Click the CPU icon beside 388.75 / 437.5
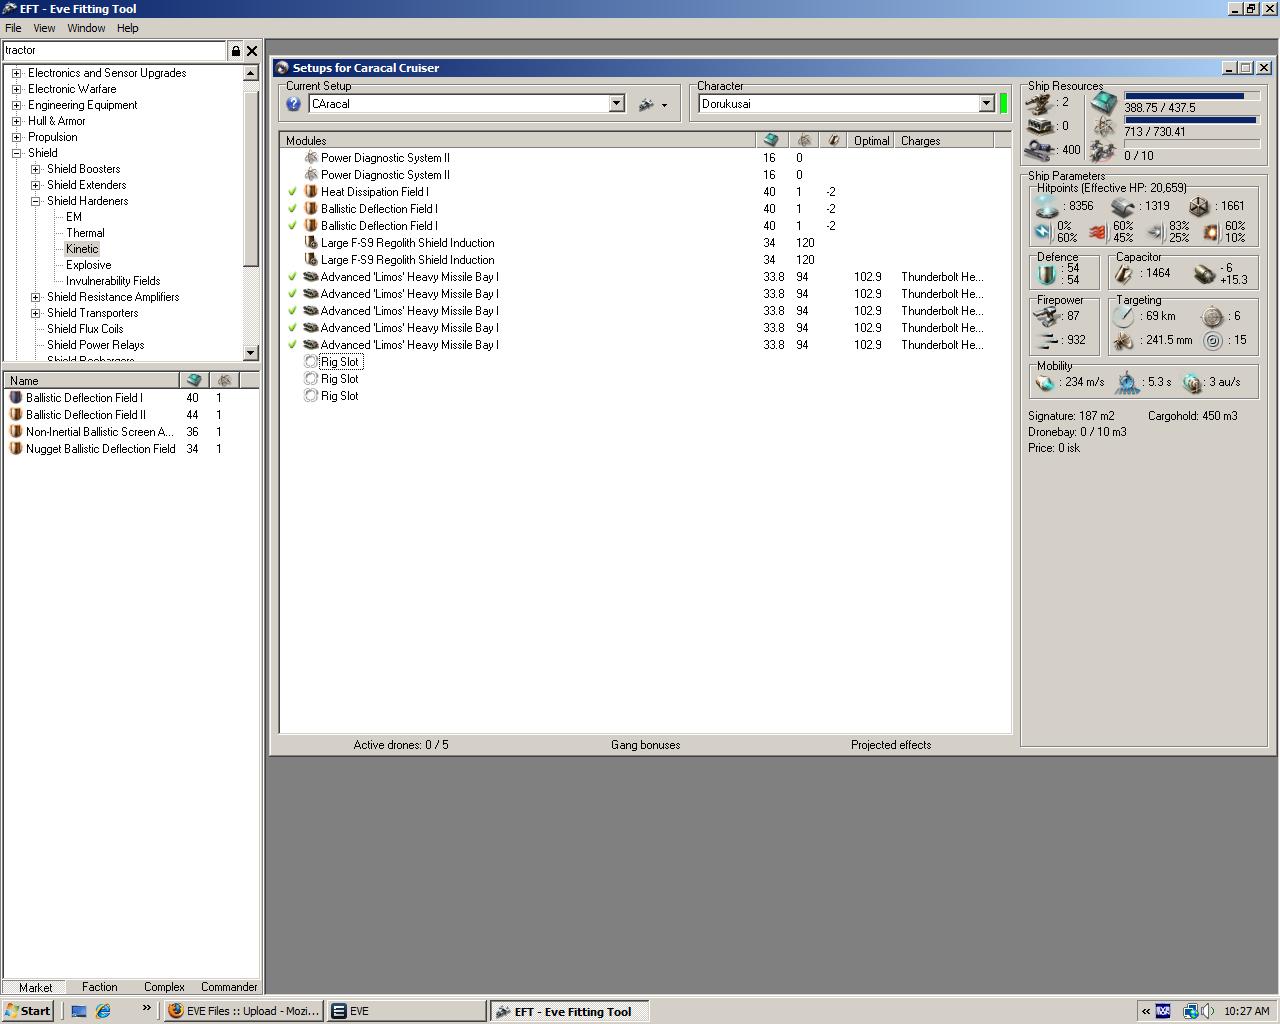The width and height of the screenshot is (1280, 1024). tap(1104, 102)
